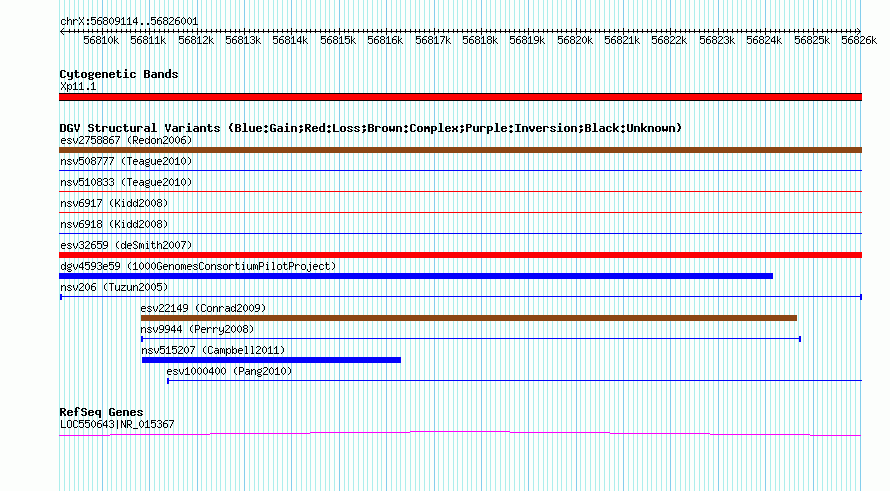Open the RefSeq Genes track heading

point(101,412)
